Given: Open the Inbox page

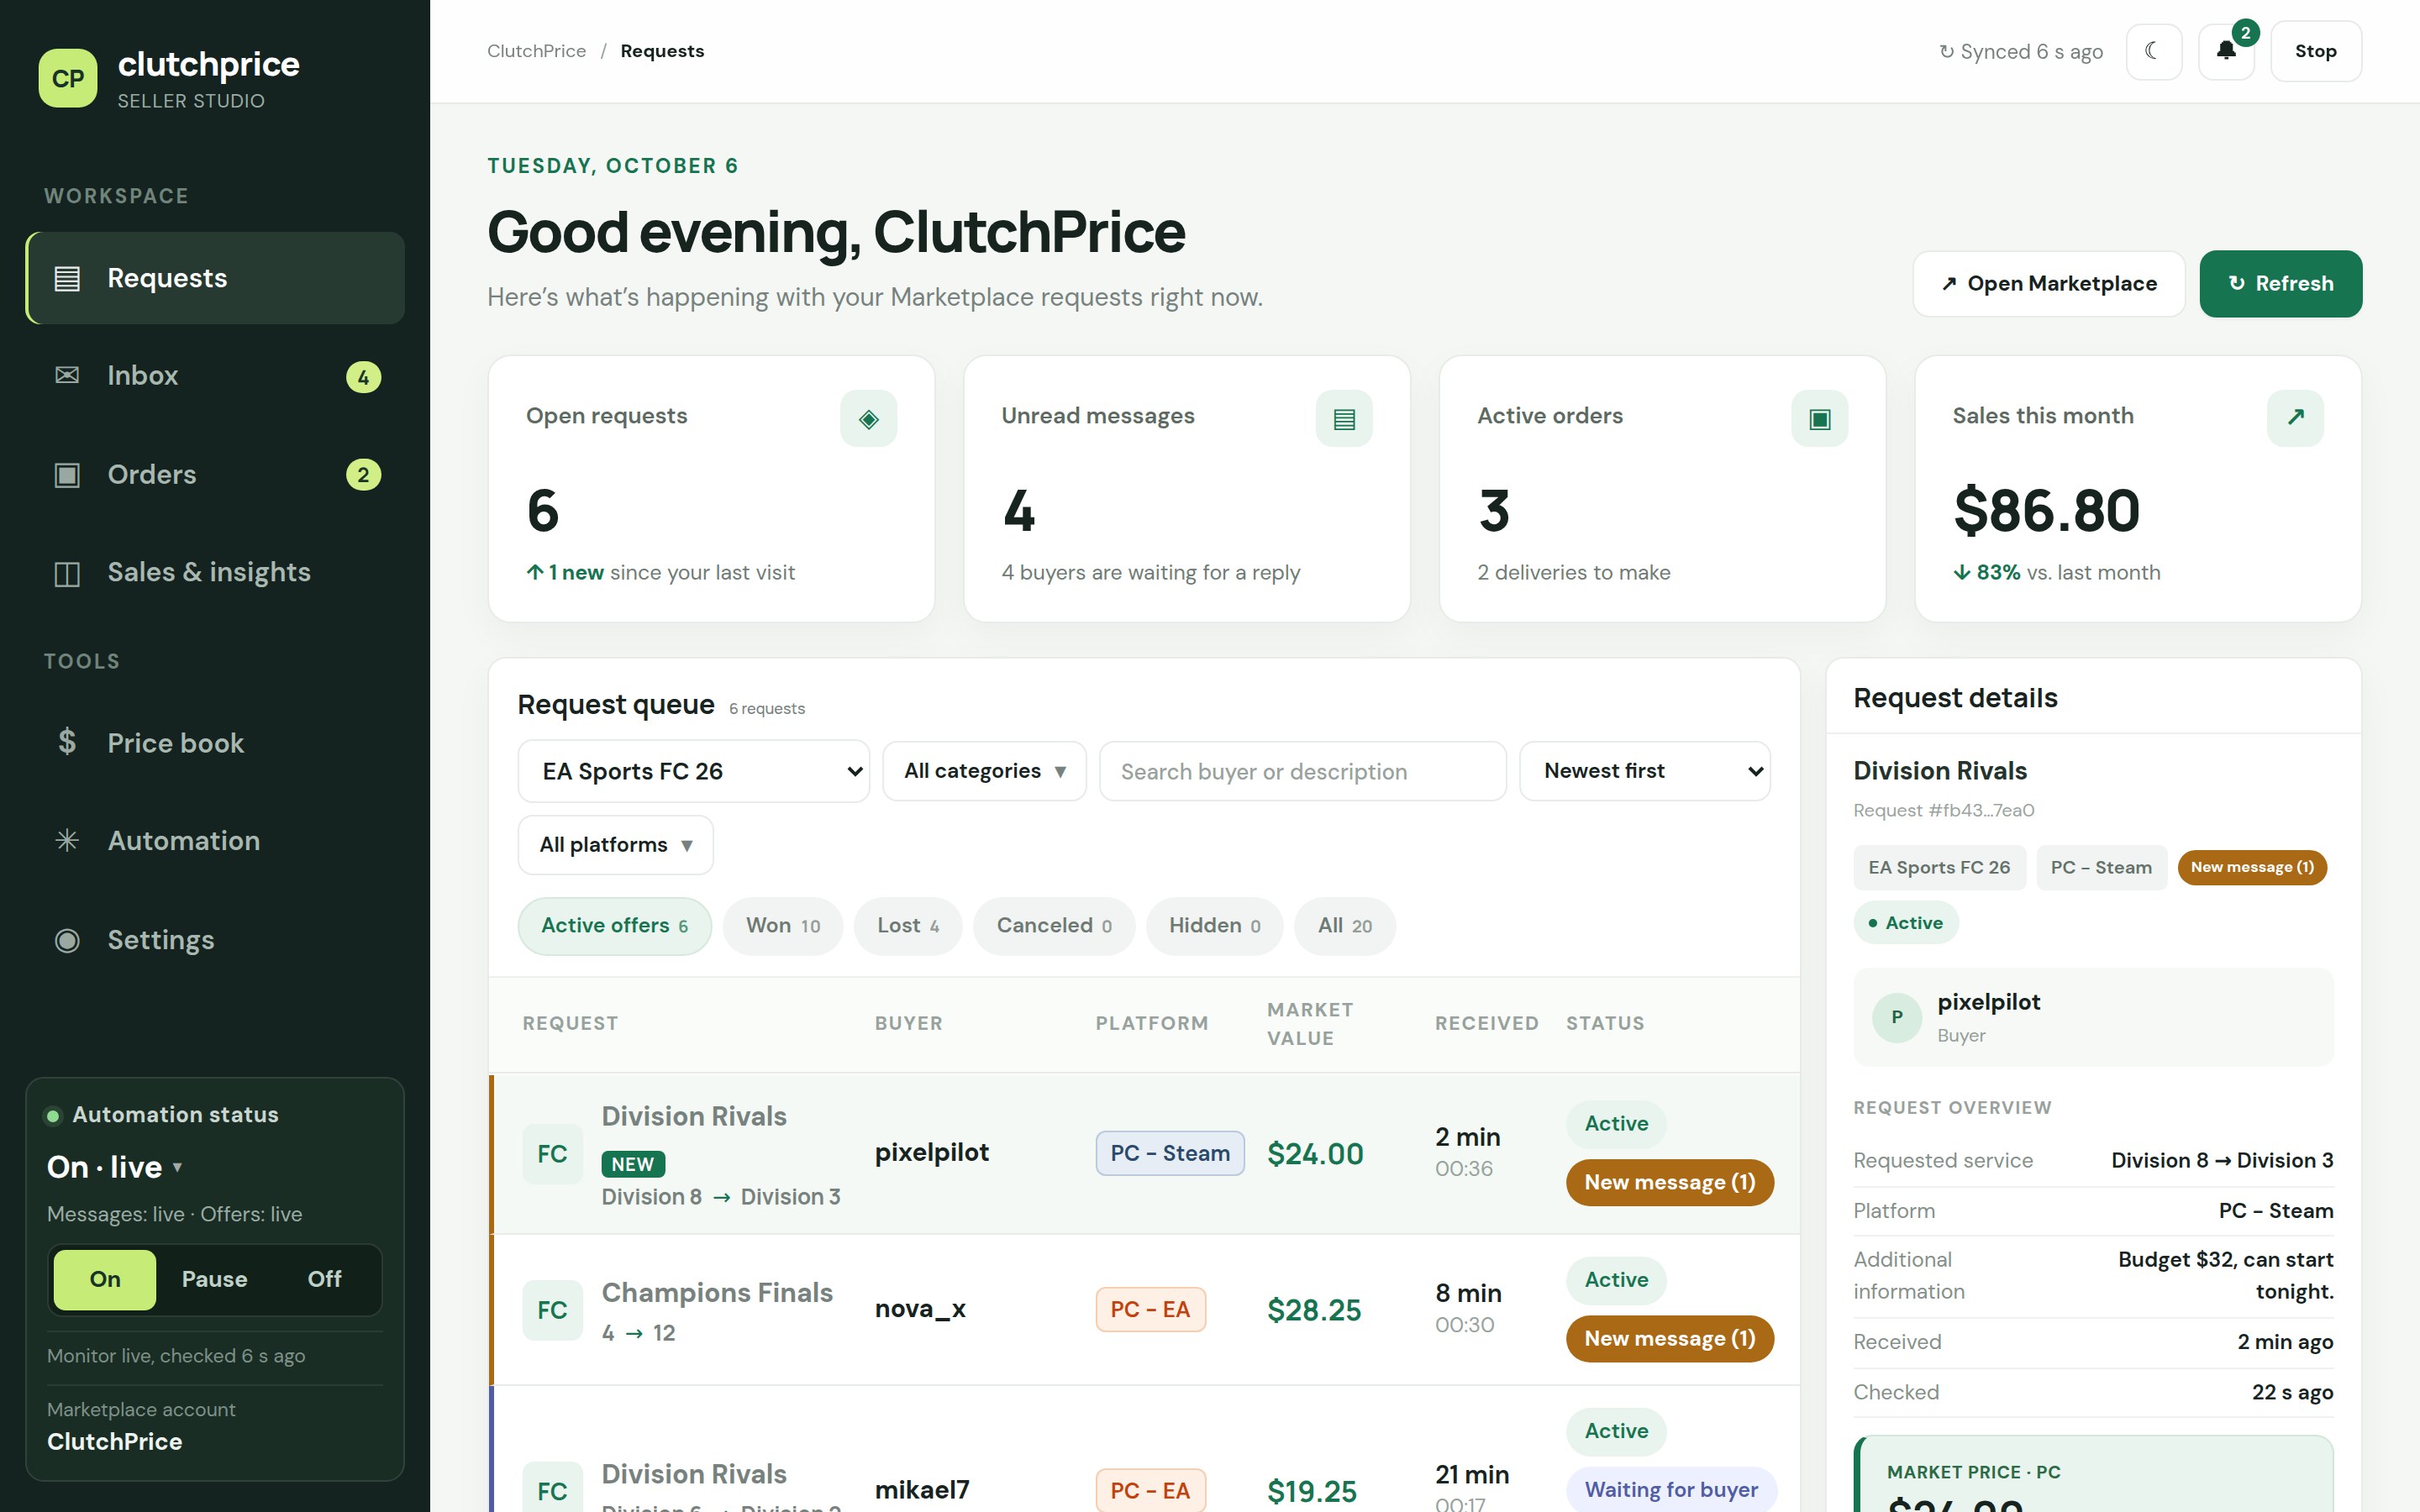Looking at the screenshot, I should [x=215, y=376].
